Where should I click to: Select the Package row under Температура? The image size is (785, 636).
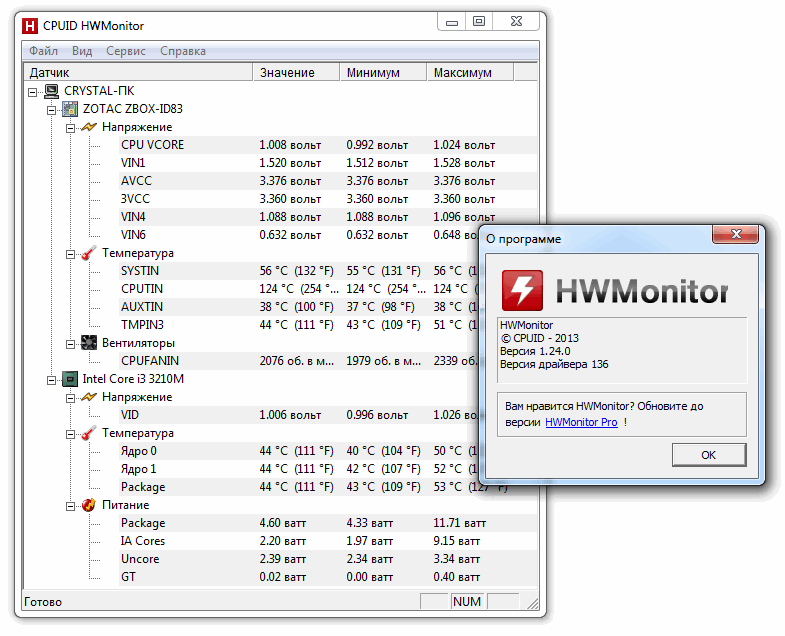pyautogui.click(x=327, y=487)
